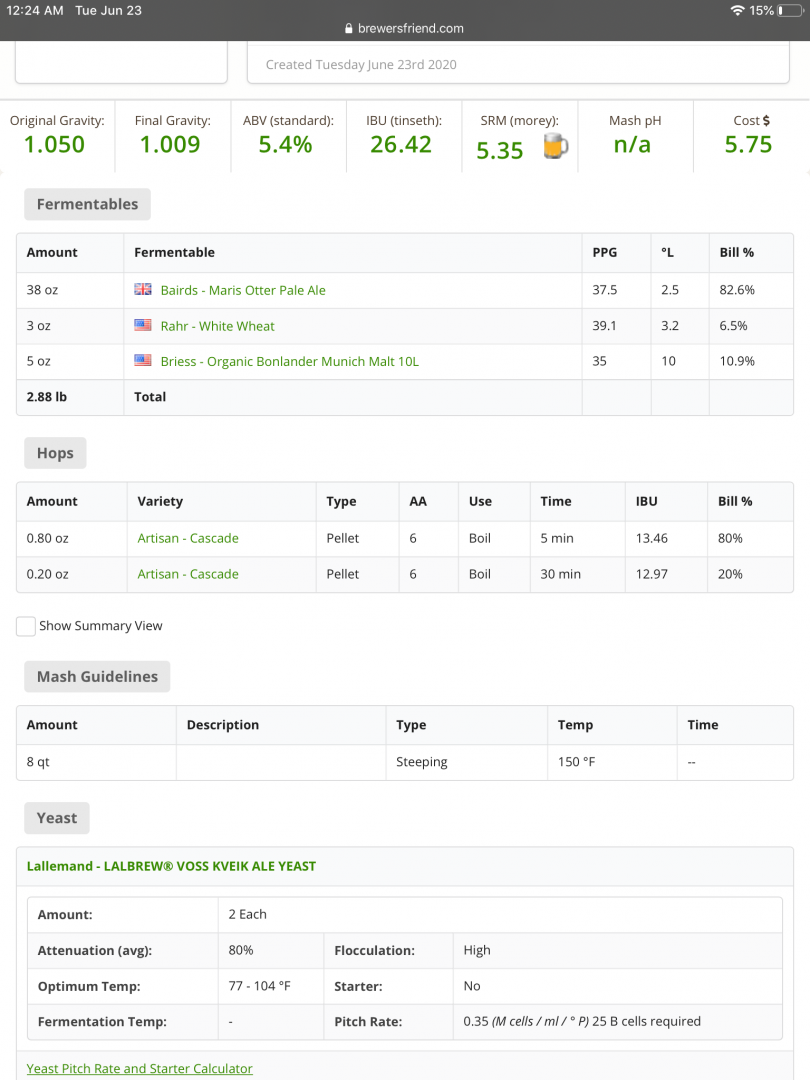Tap the battery indicator icon
Viewport: 810px width, 1080px height.
790,10
